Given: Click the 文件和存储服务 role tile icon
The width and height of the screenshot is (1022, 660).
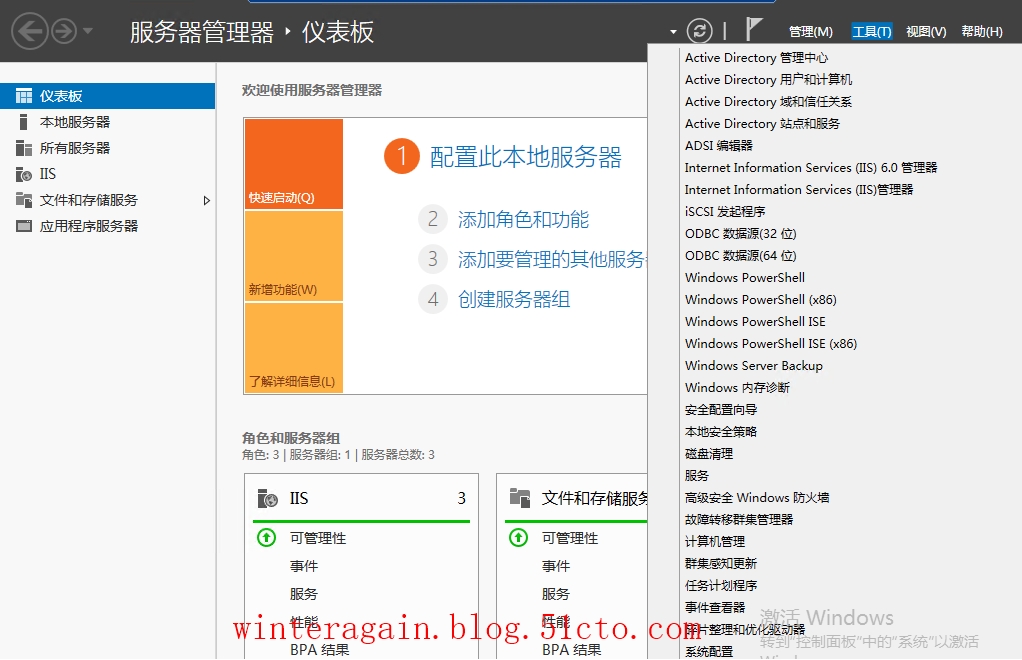Looking at the screenshot, I should (x=519, y=498).
